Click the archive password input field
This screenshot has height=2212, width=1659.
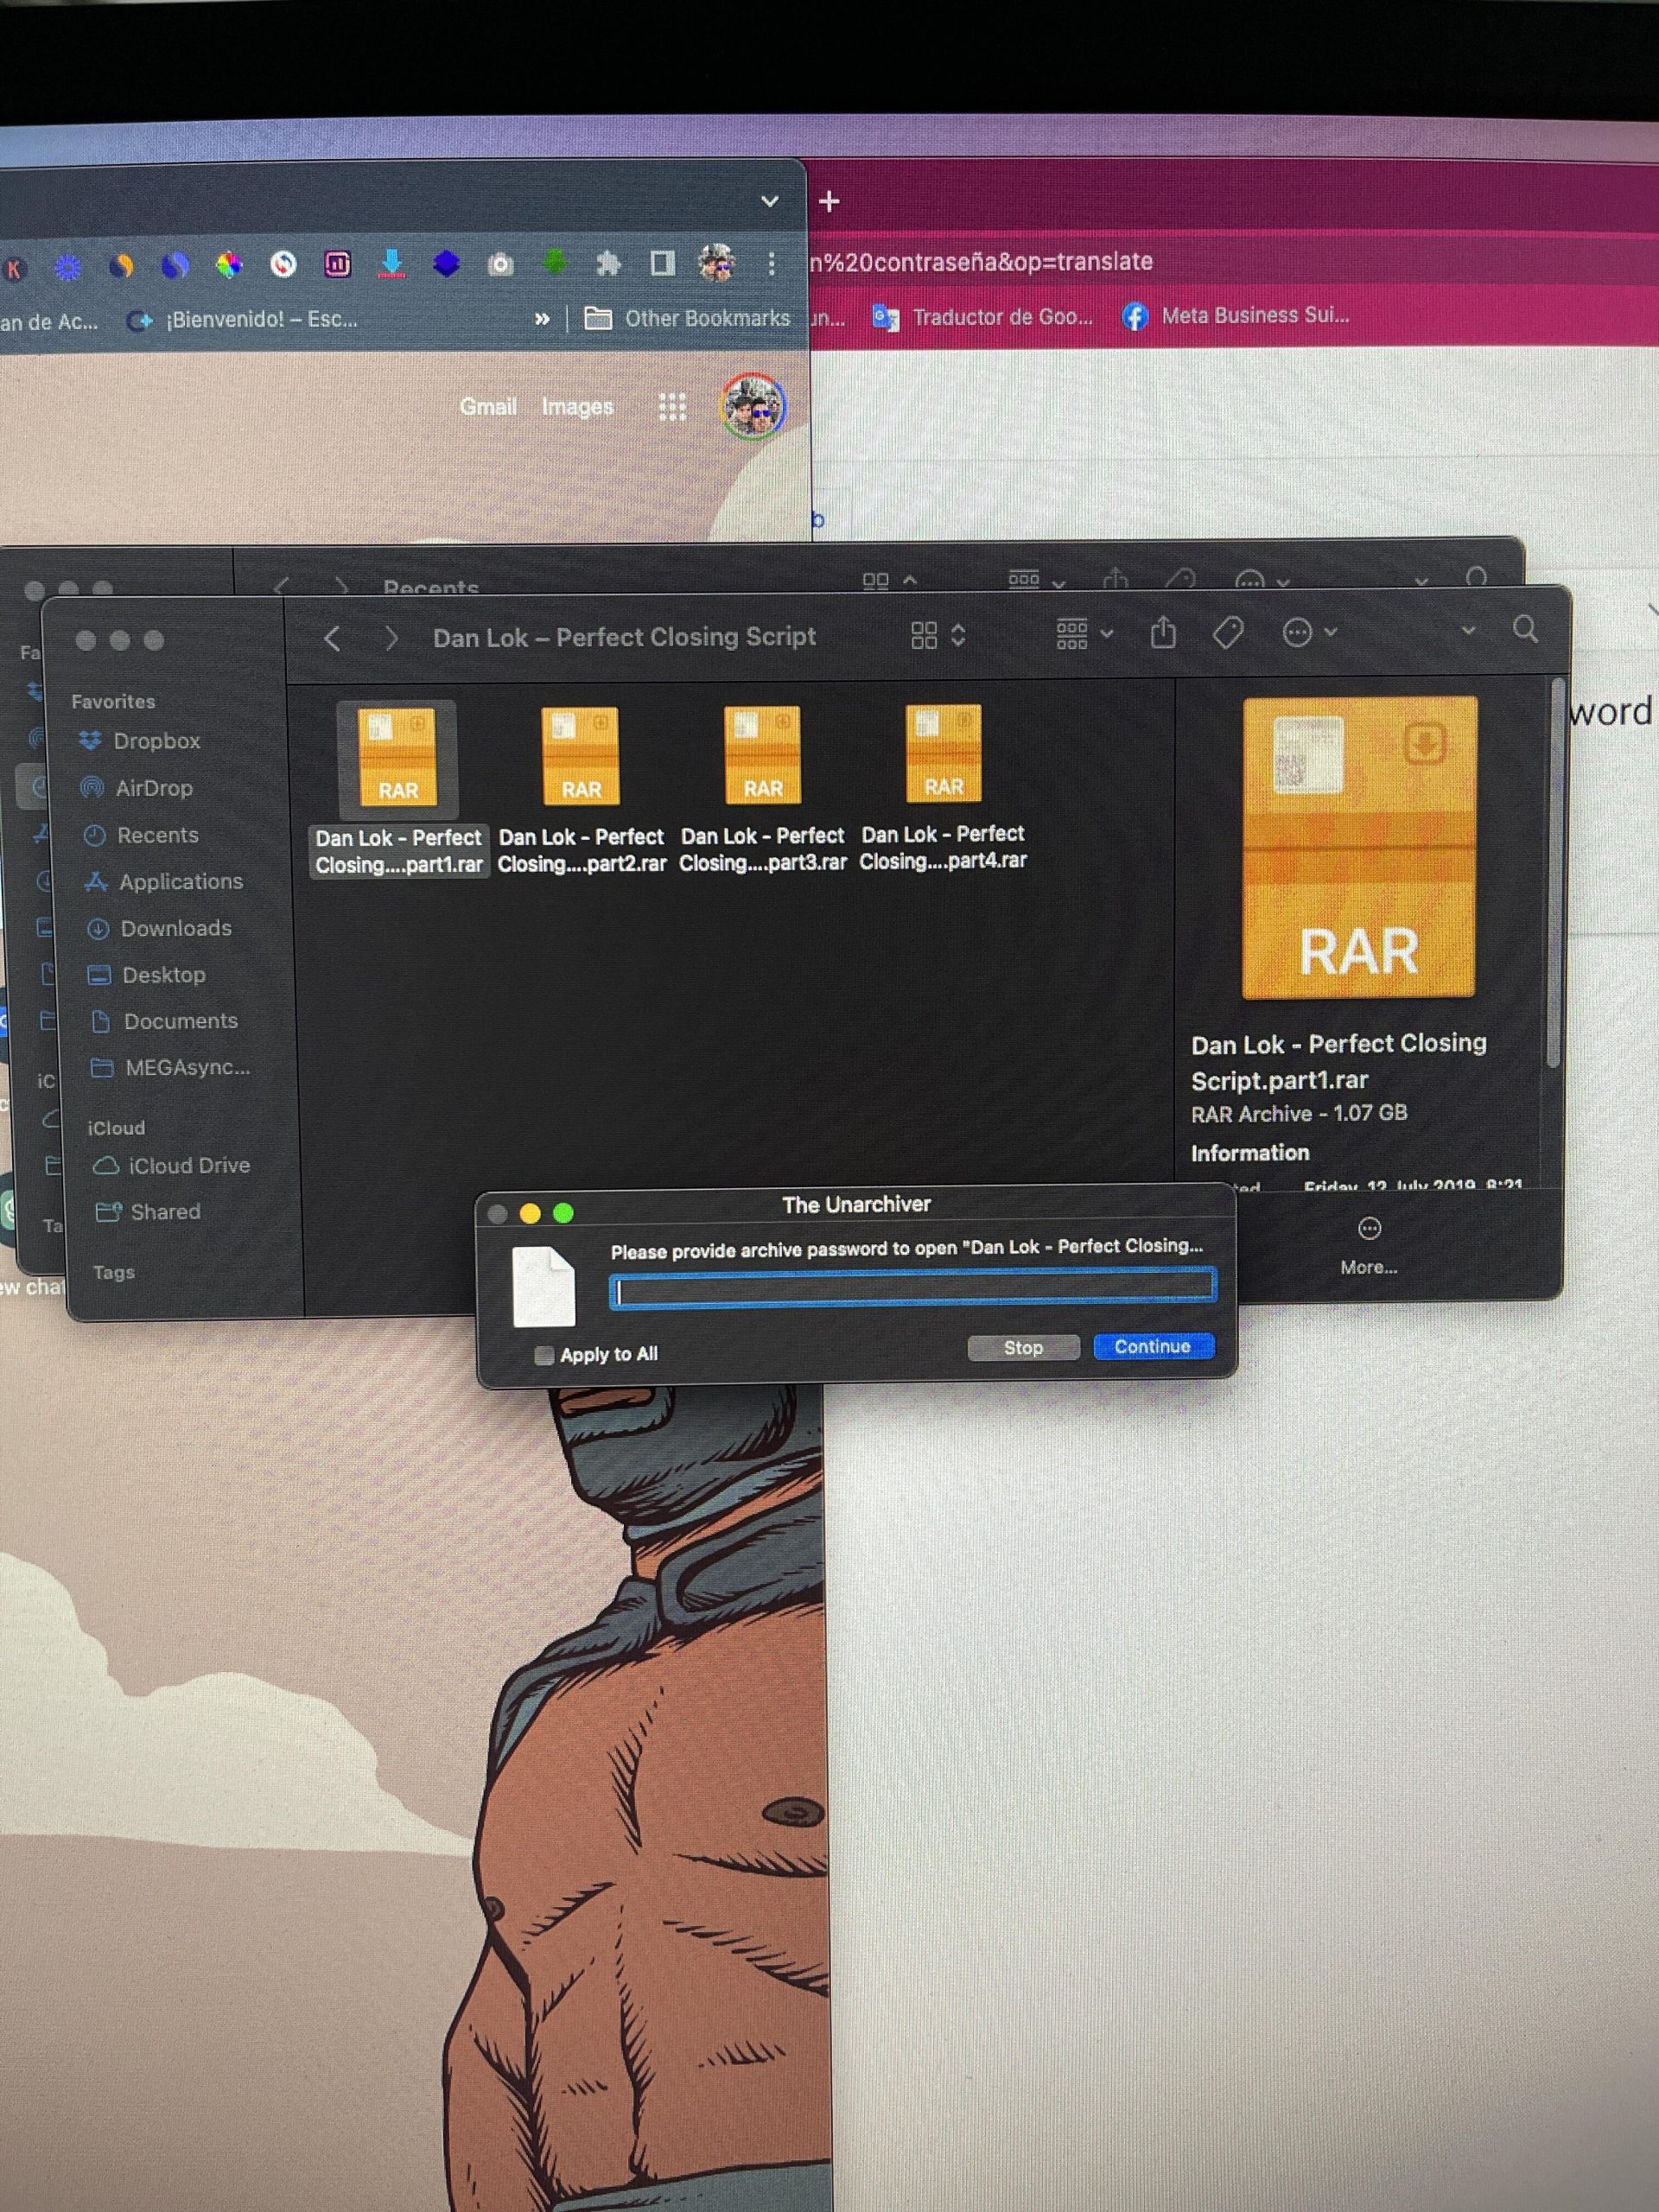[912, 1290]
